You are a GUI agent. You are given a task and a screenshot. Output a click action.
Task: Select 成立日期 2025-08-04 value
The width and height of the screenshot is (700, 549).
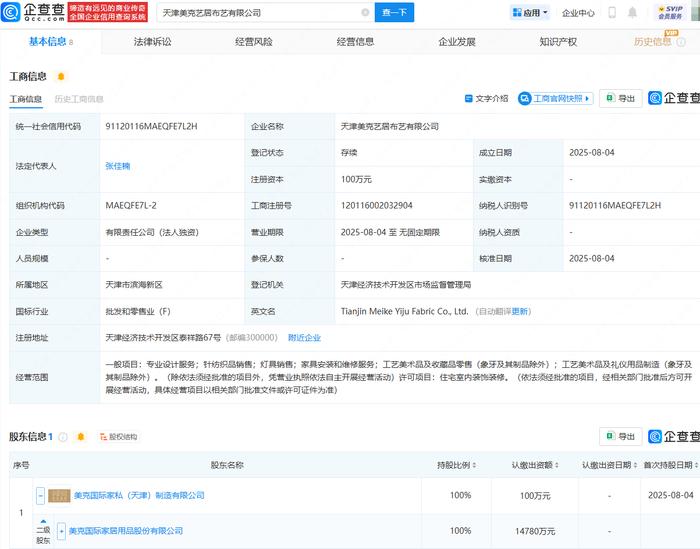coord(592,153)
